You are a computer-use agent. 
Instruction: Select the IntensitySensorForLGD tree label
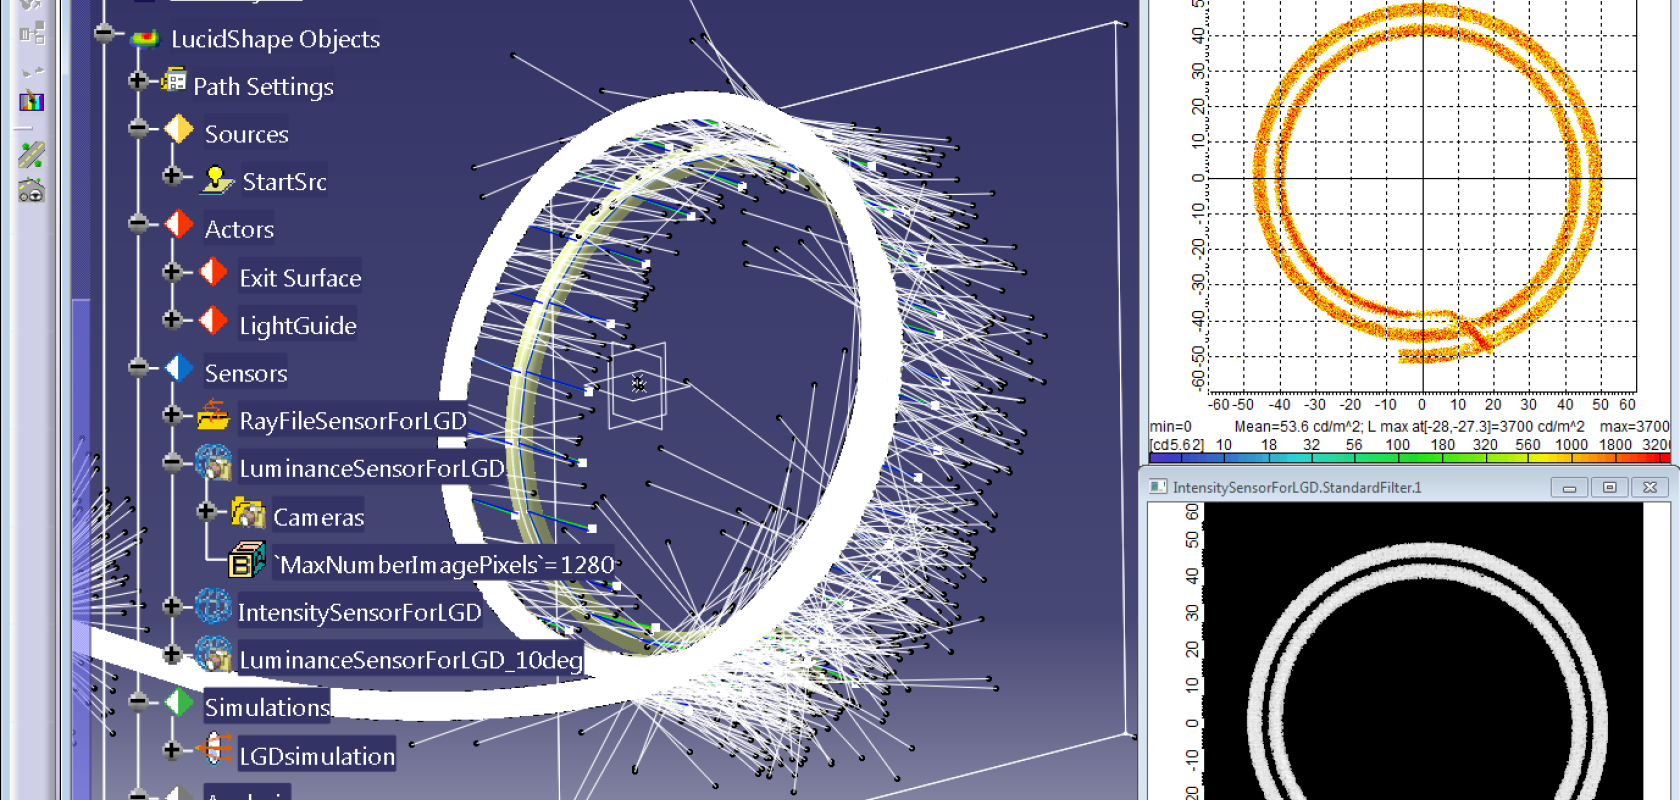[359, 613]
